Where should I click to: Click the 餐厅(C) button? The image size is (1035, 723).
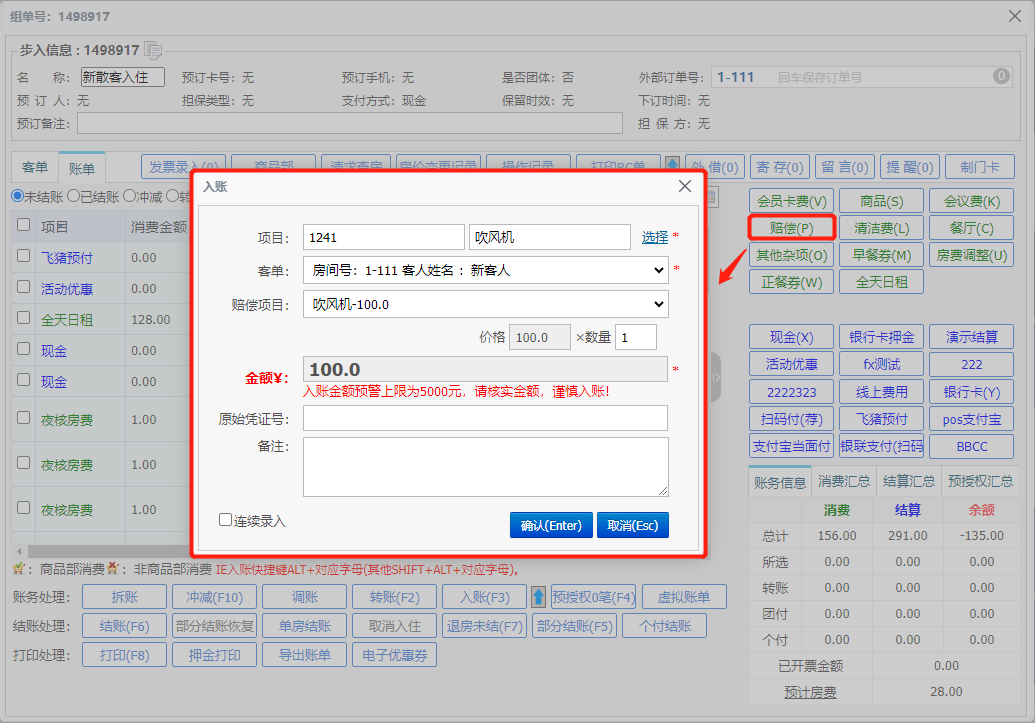[971, 228]
